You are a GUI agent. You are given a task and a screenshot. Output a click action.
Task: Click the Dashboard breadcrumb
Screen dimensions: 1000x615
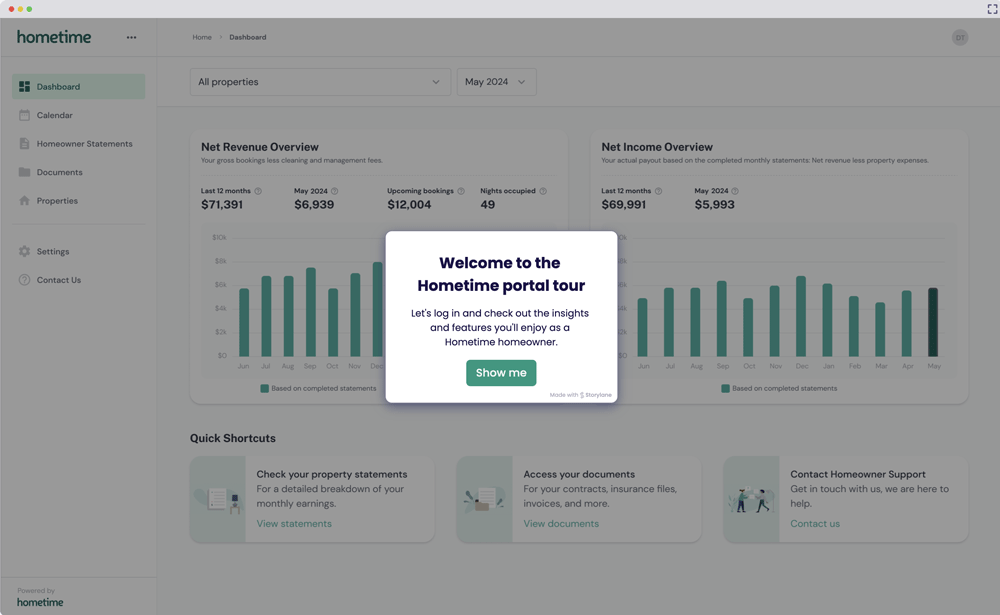tap(247, 37)
